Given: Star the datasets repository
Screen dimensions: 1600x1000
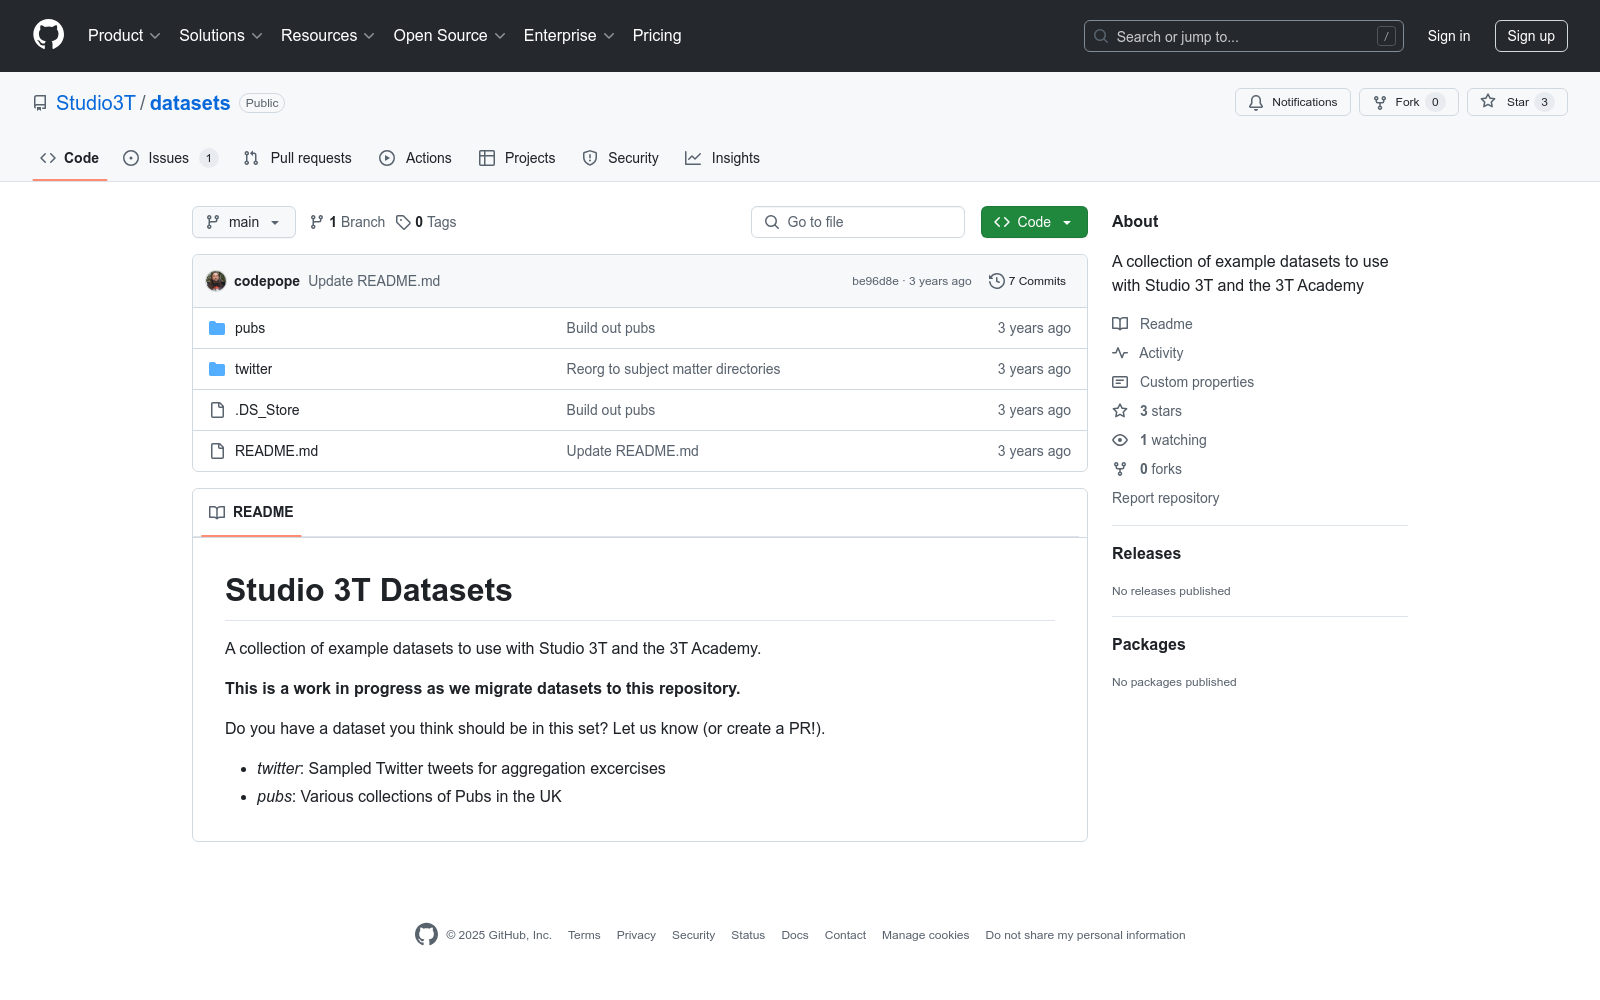Looking at the screenshot, I should (1517, 102).
